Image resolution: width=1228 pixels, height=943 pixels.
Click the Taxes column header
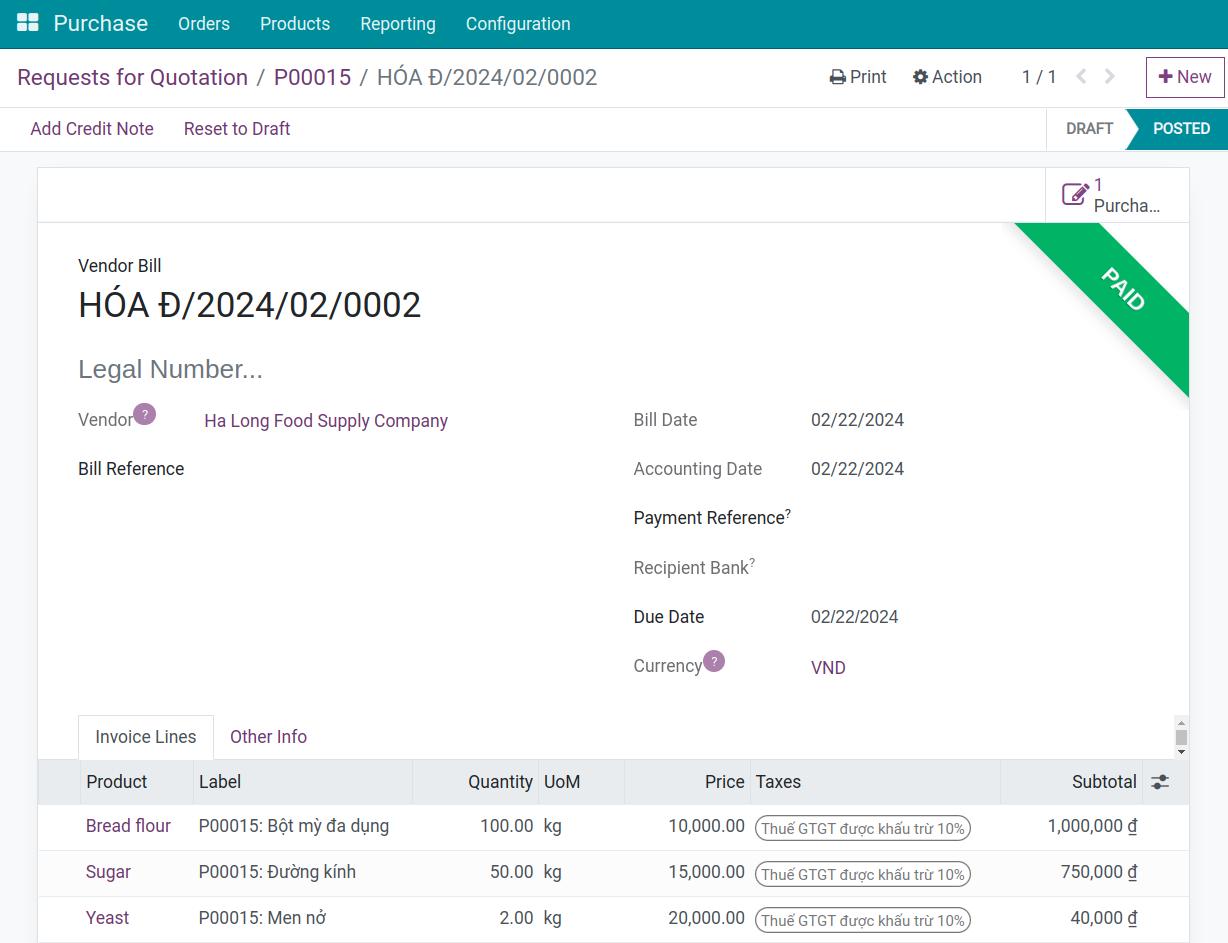pyautogui.click(x=875, y=782)
